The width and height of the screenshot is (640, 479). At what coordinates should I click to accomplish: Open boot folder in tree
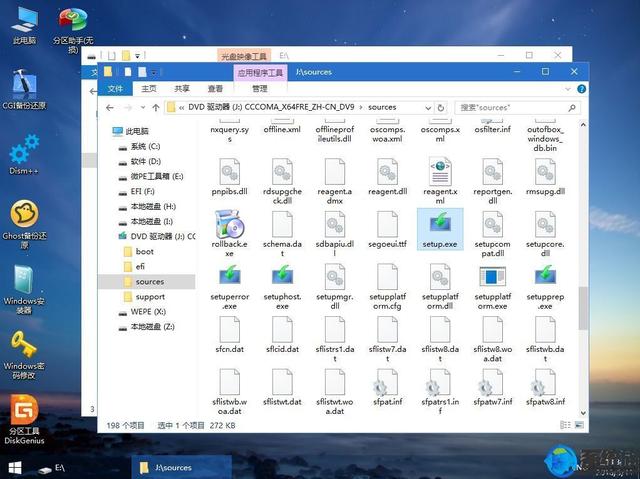click(x=139, y=251)
